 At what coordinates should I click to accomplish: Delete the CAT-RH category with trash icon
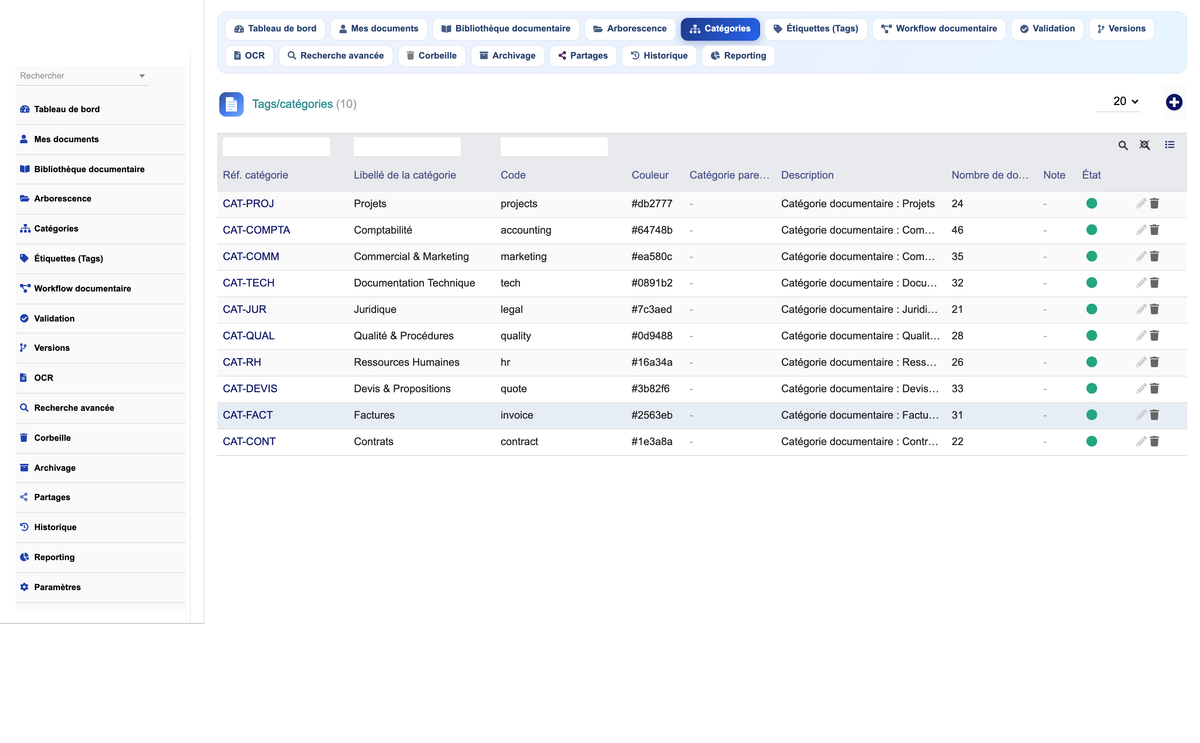point(1154,362)
